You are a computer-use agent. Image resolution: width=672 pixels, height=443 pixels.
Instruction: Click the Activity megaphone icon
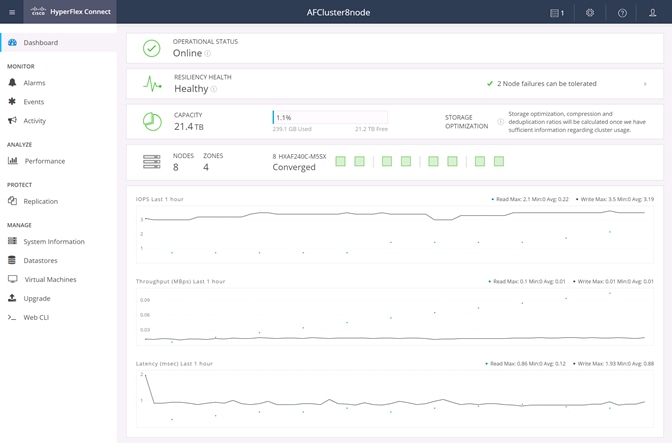click(x=12, y=120)
